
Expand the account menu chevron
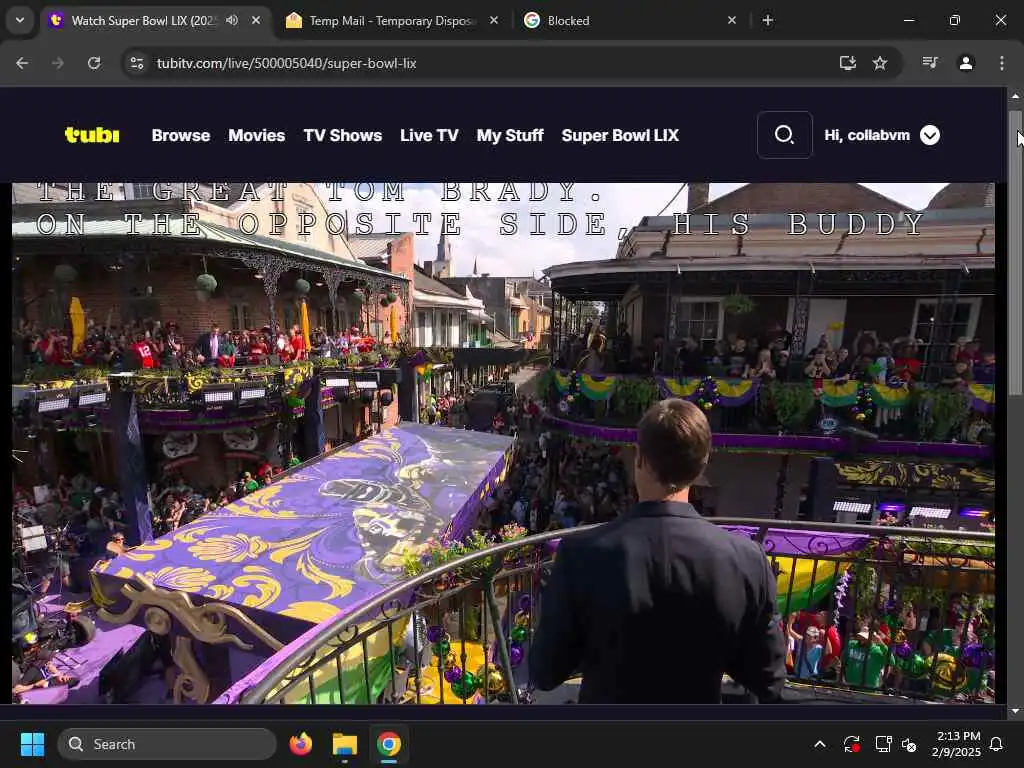(930, 135)
